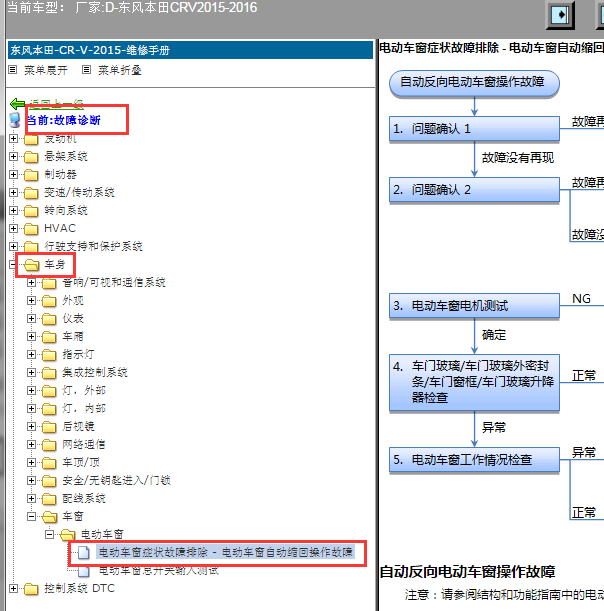Select the 灯, 内部 tree item

click(x=84, y=409)
